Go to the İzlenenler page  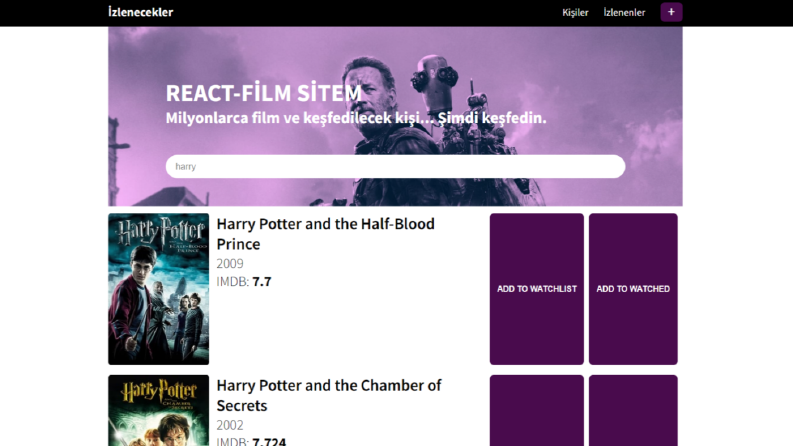point(624,13)
